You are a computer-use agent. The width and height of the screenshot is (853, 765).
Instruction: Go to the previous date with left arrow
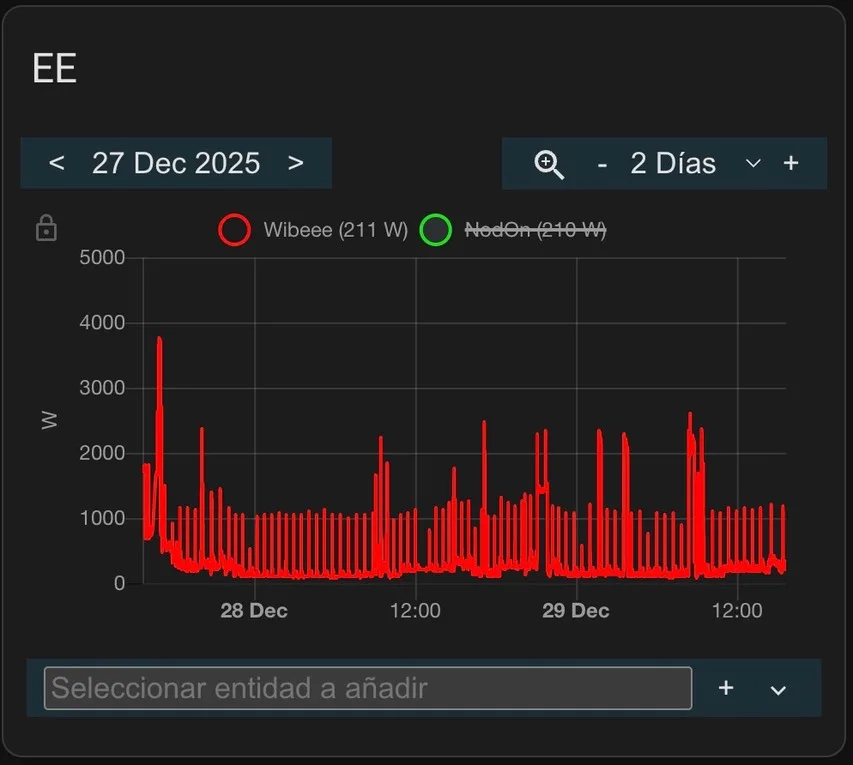pos(57,163)
